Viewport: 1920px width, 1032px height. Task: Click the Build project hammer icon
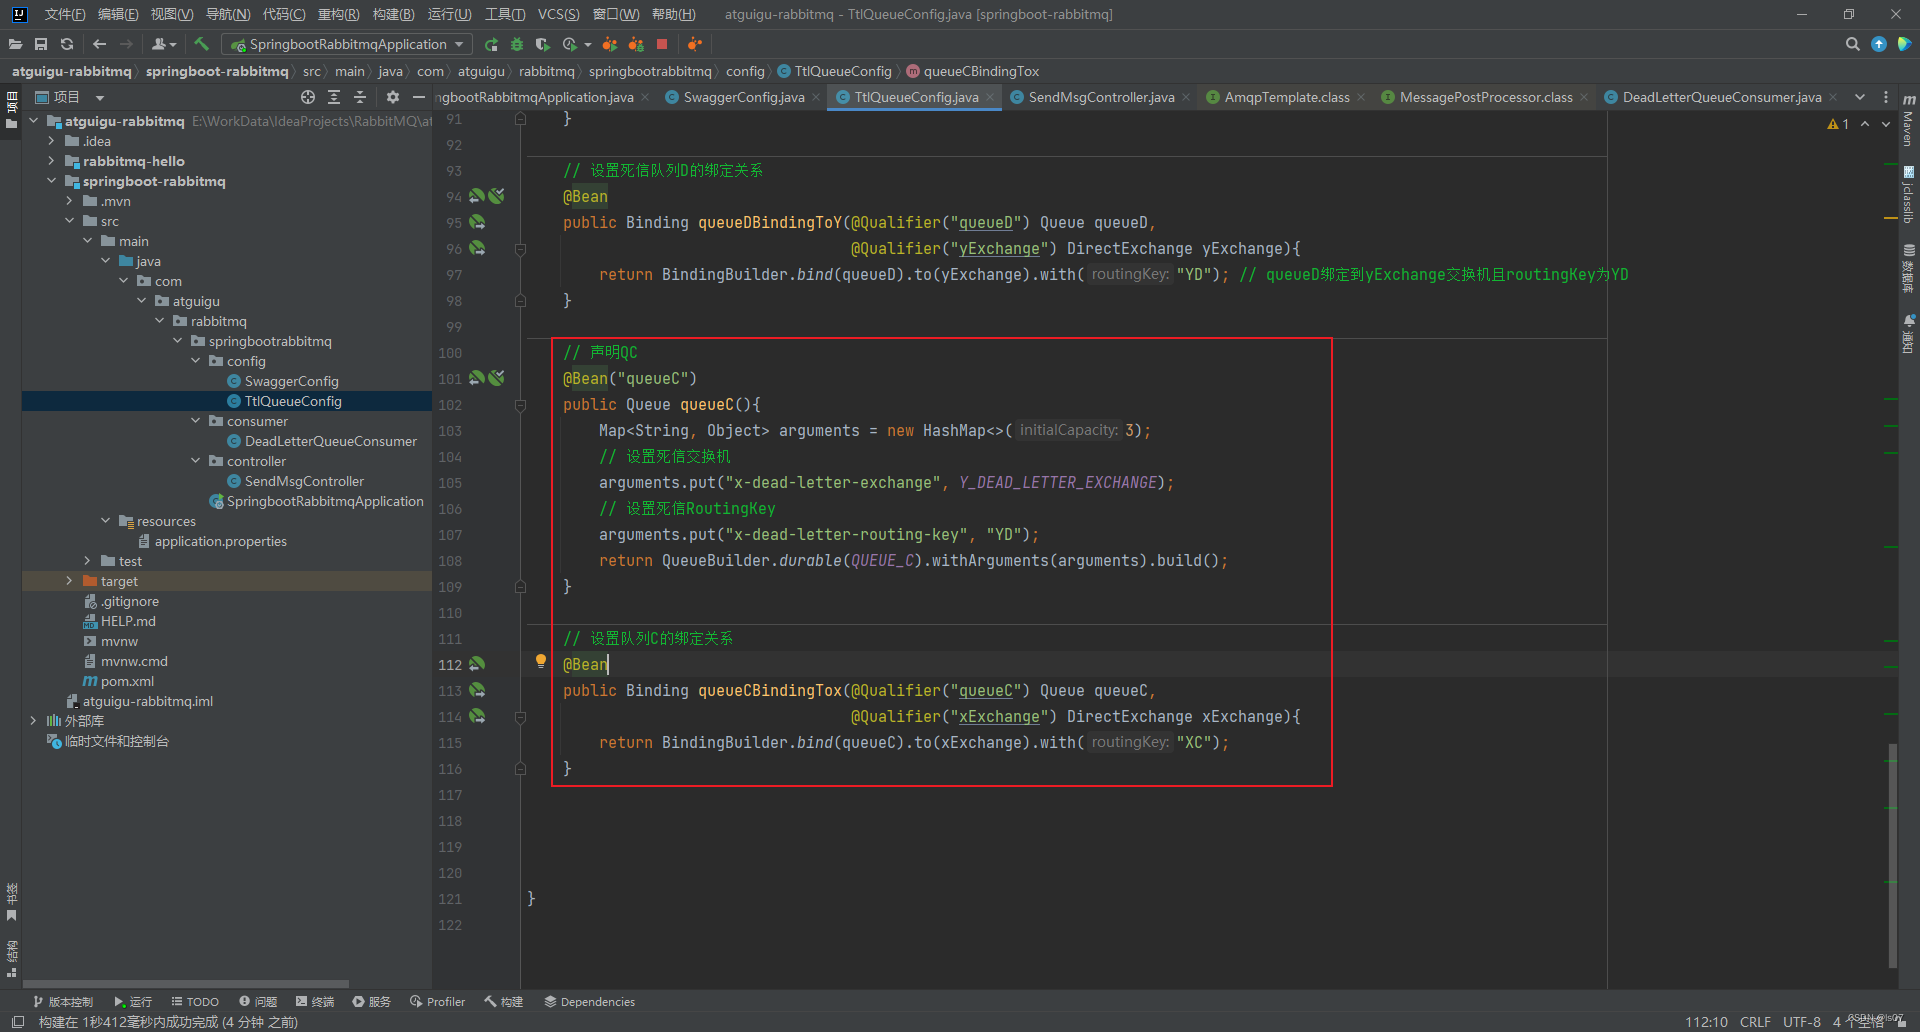click(202, 44)
